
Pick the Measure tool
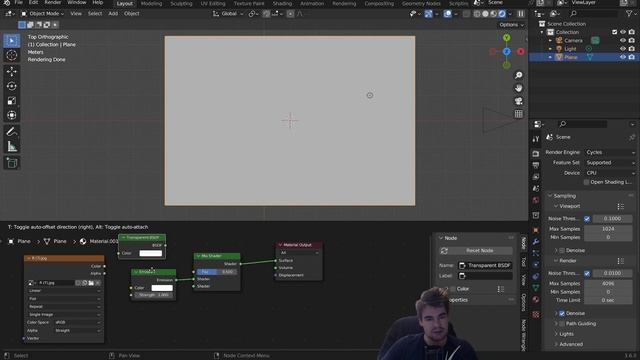tap(12, 146)
